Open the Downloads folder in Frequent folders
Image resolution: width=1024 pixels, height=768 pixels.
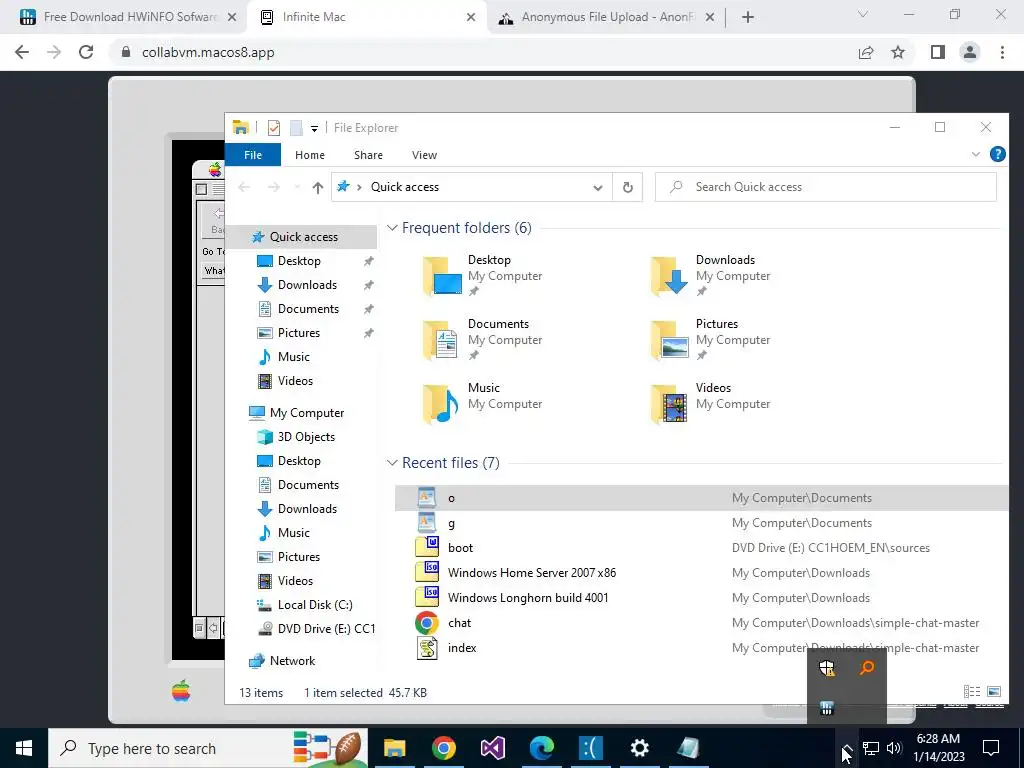(x=712, y=276)
